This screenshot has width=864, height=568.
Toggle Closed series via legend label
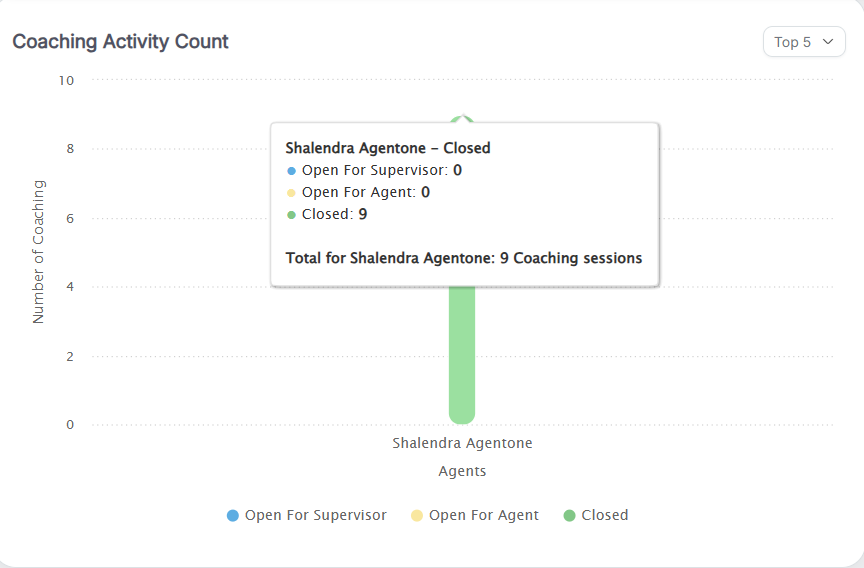(604, 516)
